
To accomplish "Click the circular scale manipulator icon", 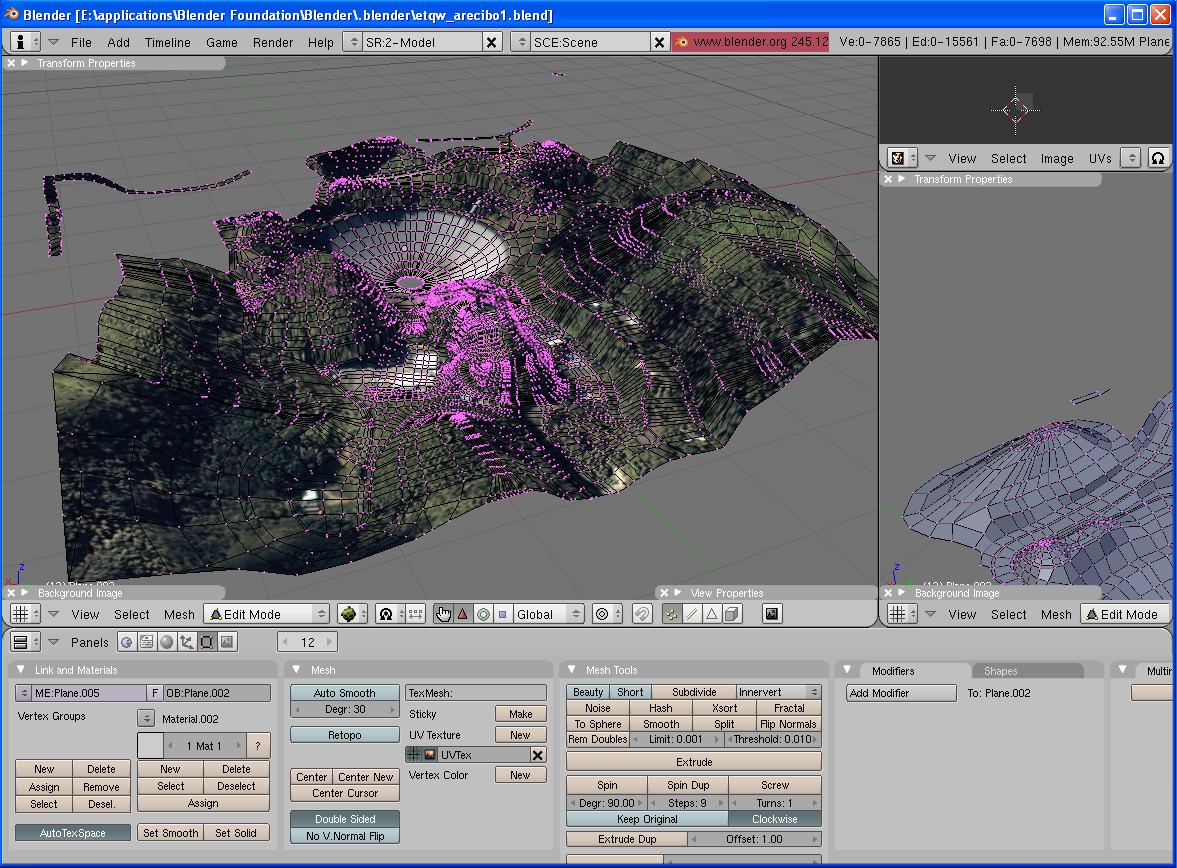I will click(483, 614).
